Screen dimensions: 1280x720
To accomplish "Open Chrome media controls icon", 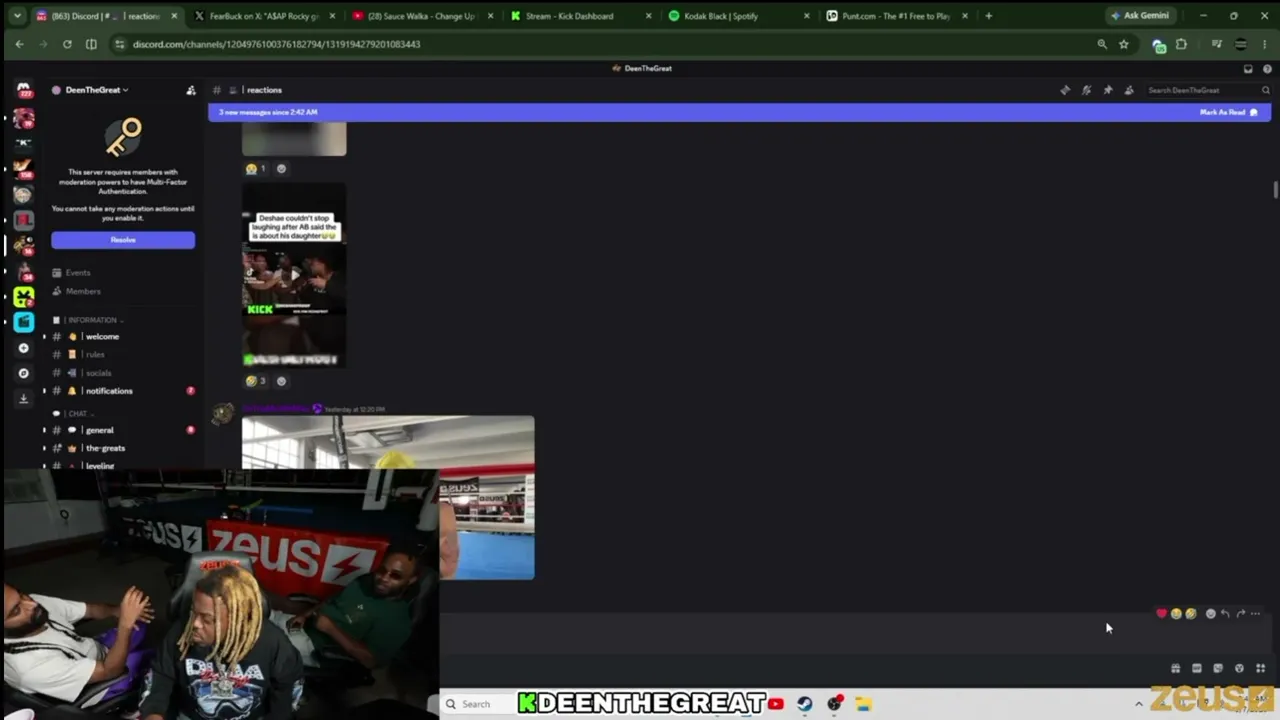I will (1217, 44).
